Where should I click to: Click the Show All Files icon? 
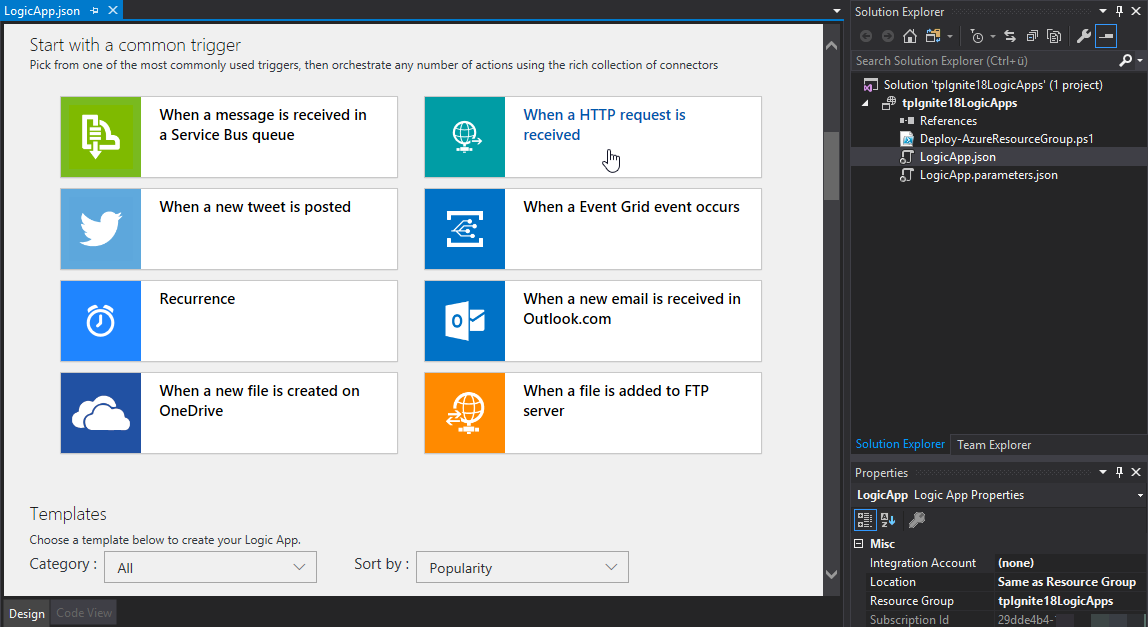1054,36
